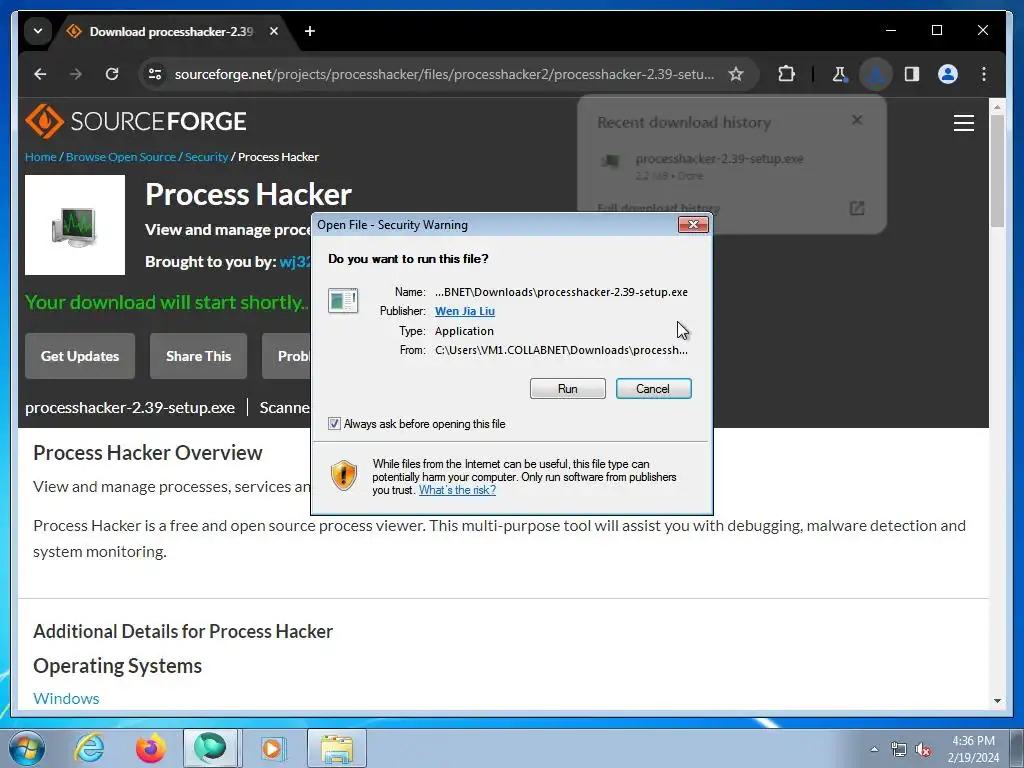Follow the Browse Open Source breadcrumb
This screenshot has height=768, width=1024.
point(121,157)
